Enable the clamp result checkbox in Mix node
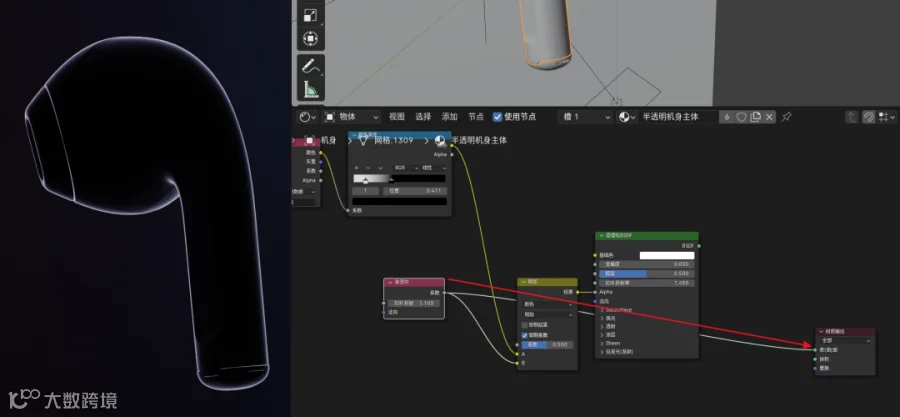The height and width of the screenshot is (417, 900). click(524, 325)
